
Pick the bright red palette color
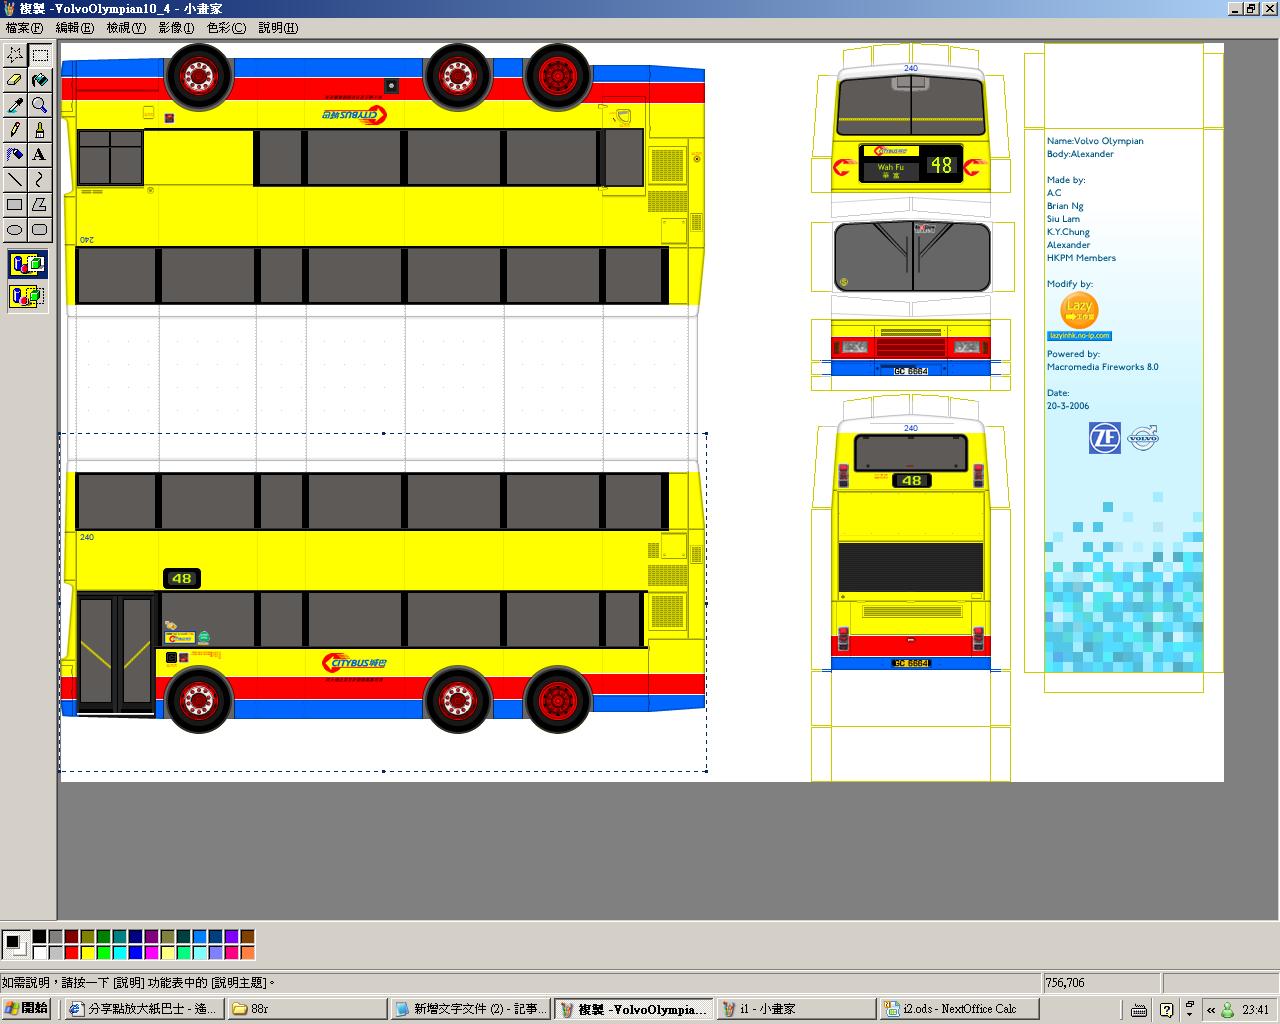pos(71,952)
